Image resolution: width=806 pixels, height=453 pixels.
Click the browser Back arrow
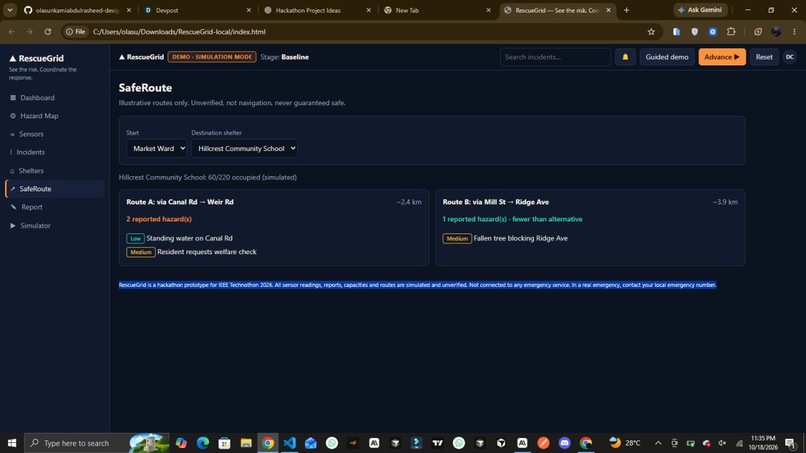pos(12,32)
